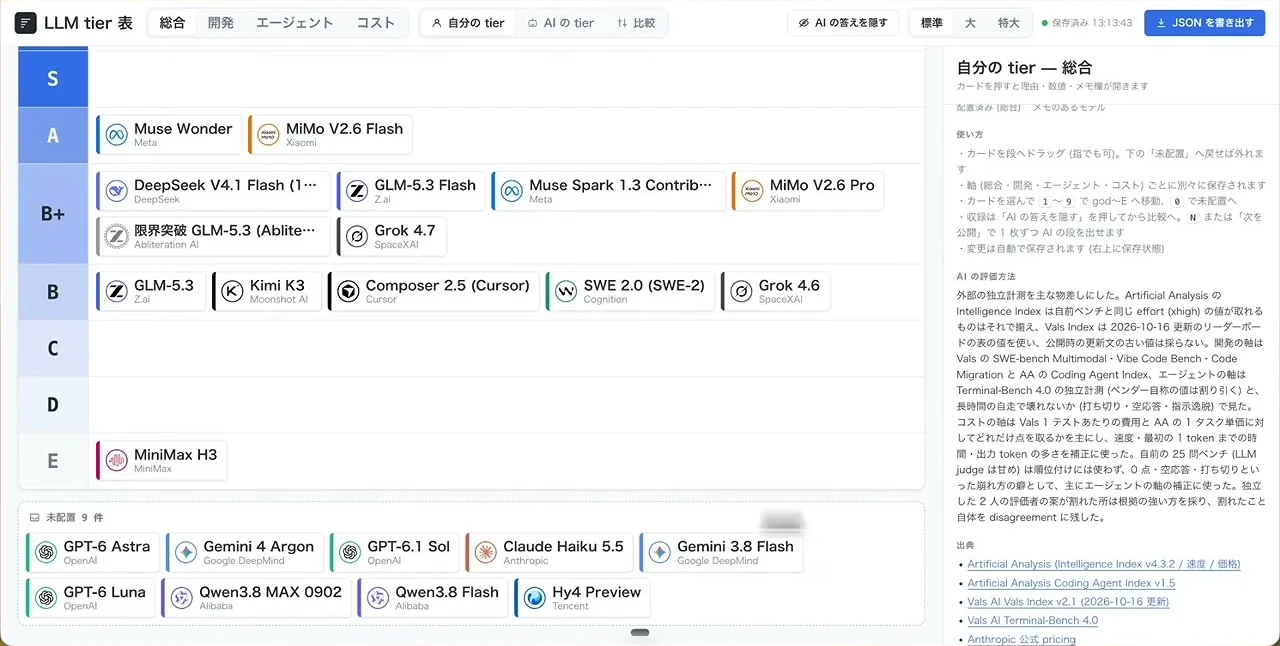Click the Cursor logo on Composer 2.5
The image size is (1280, 646).
(348, 291)
